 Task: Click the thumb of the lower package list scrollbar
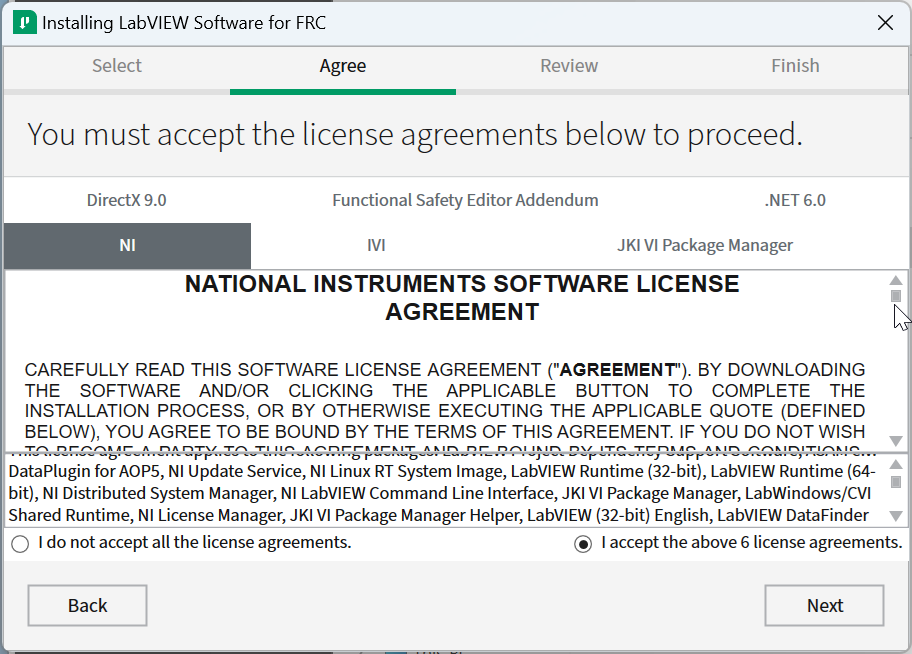[x=896, y=480]
